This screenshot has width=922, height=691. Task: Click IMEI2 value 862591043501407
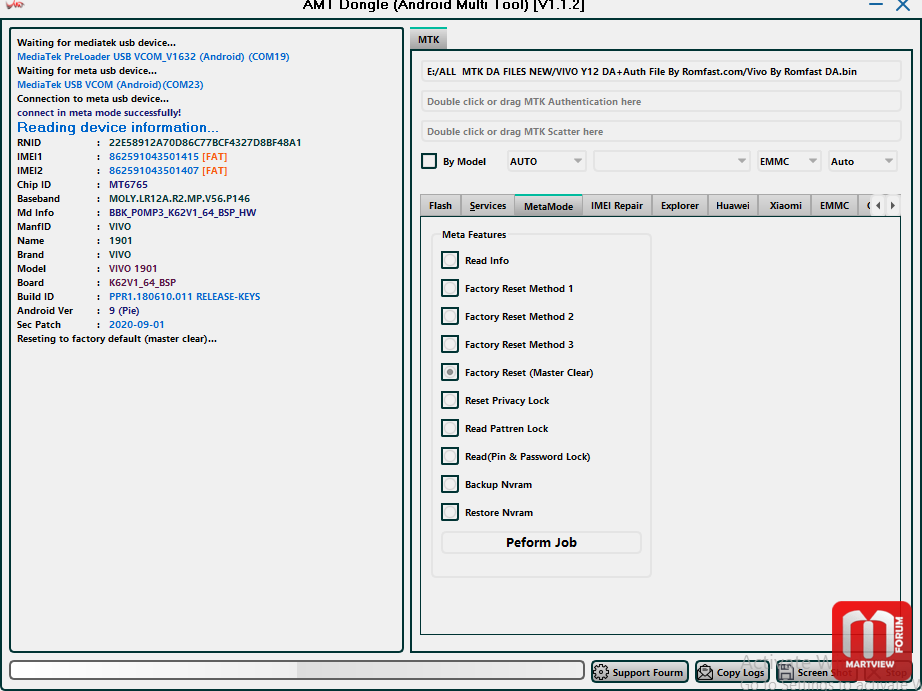[x=153, y=171]
